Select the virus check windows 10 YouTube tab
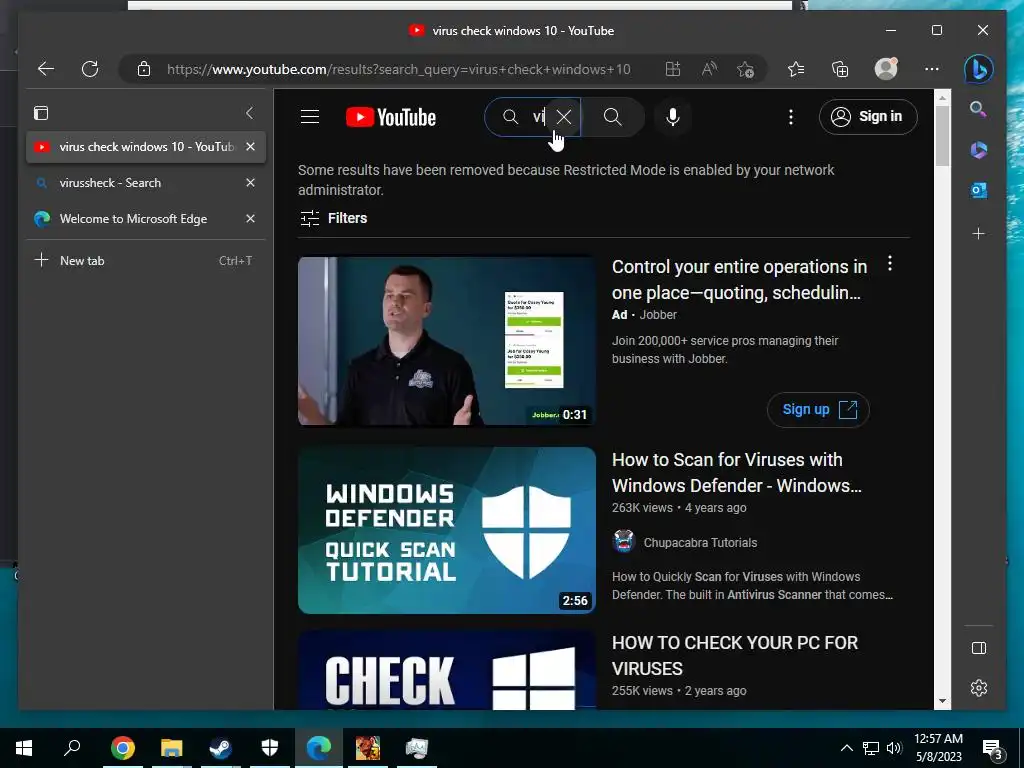The height and width of the screenshot is (768, 1024). click(x=146, y=147)
